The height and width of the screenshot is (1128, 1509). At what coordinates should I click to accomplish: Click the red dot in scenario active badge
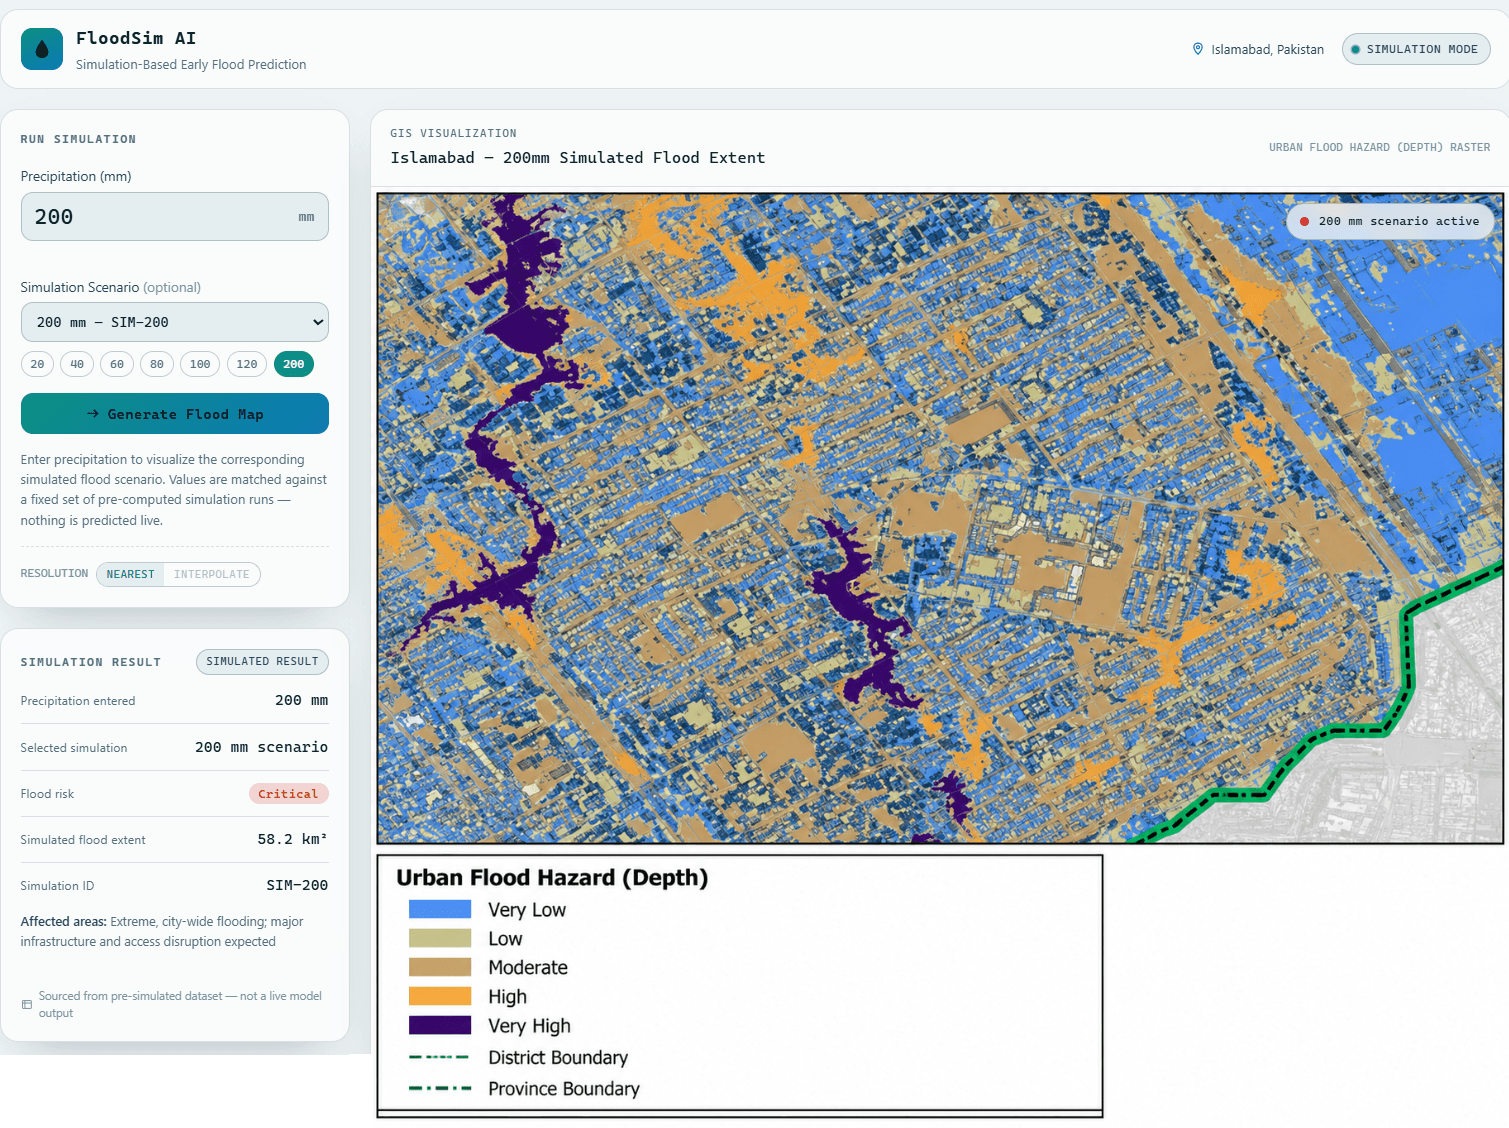(1304, 222)
